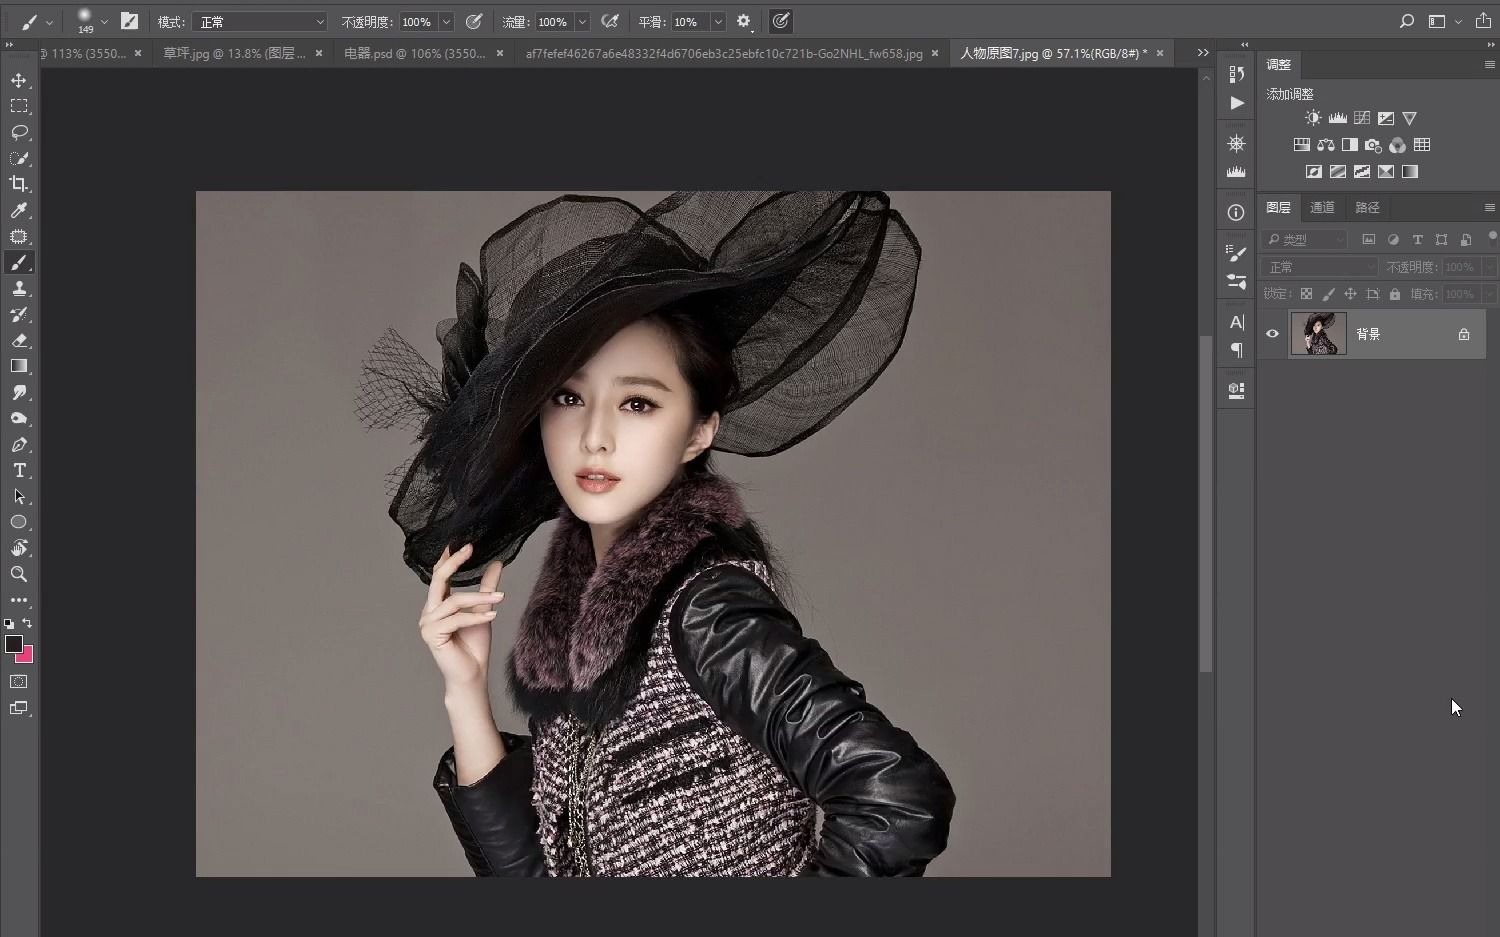Add a Brightness/Contrast adjustment

(x=1313, y=118)
